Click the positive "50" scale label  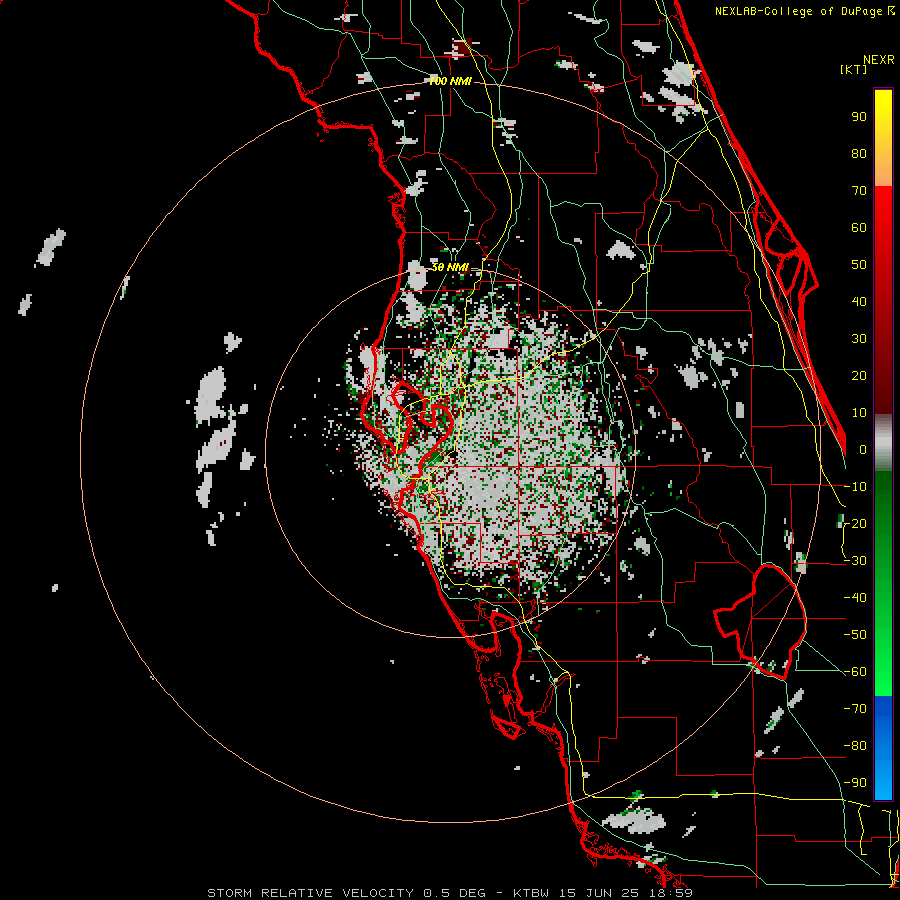[859, 265]
